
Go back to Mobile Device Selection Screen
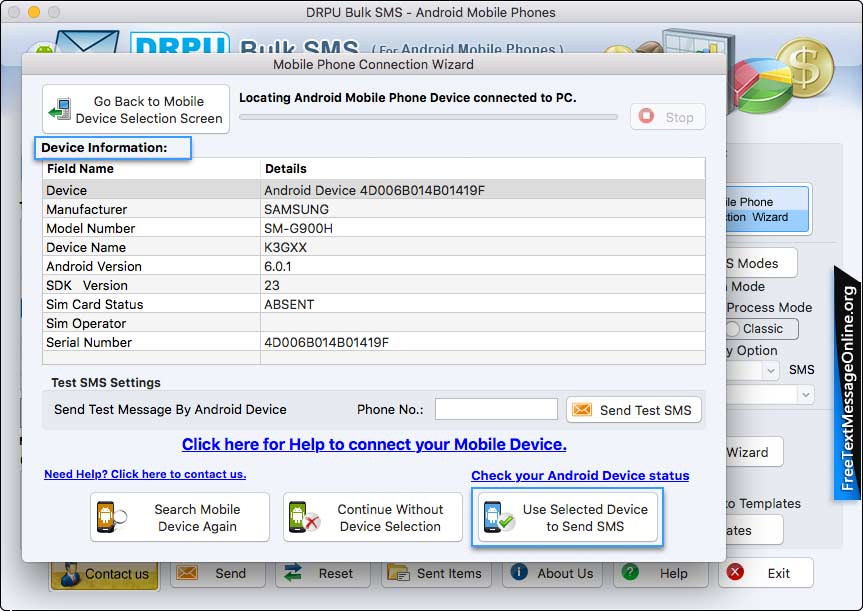(x=136, y=109)
